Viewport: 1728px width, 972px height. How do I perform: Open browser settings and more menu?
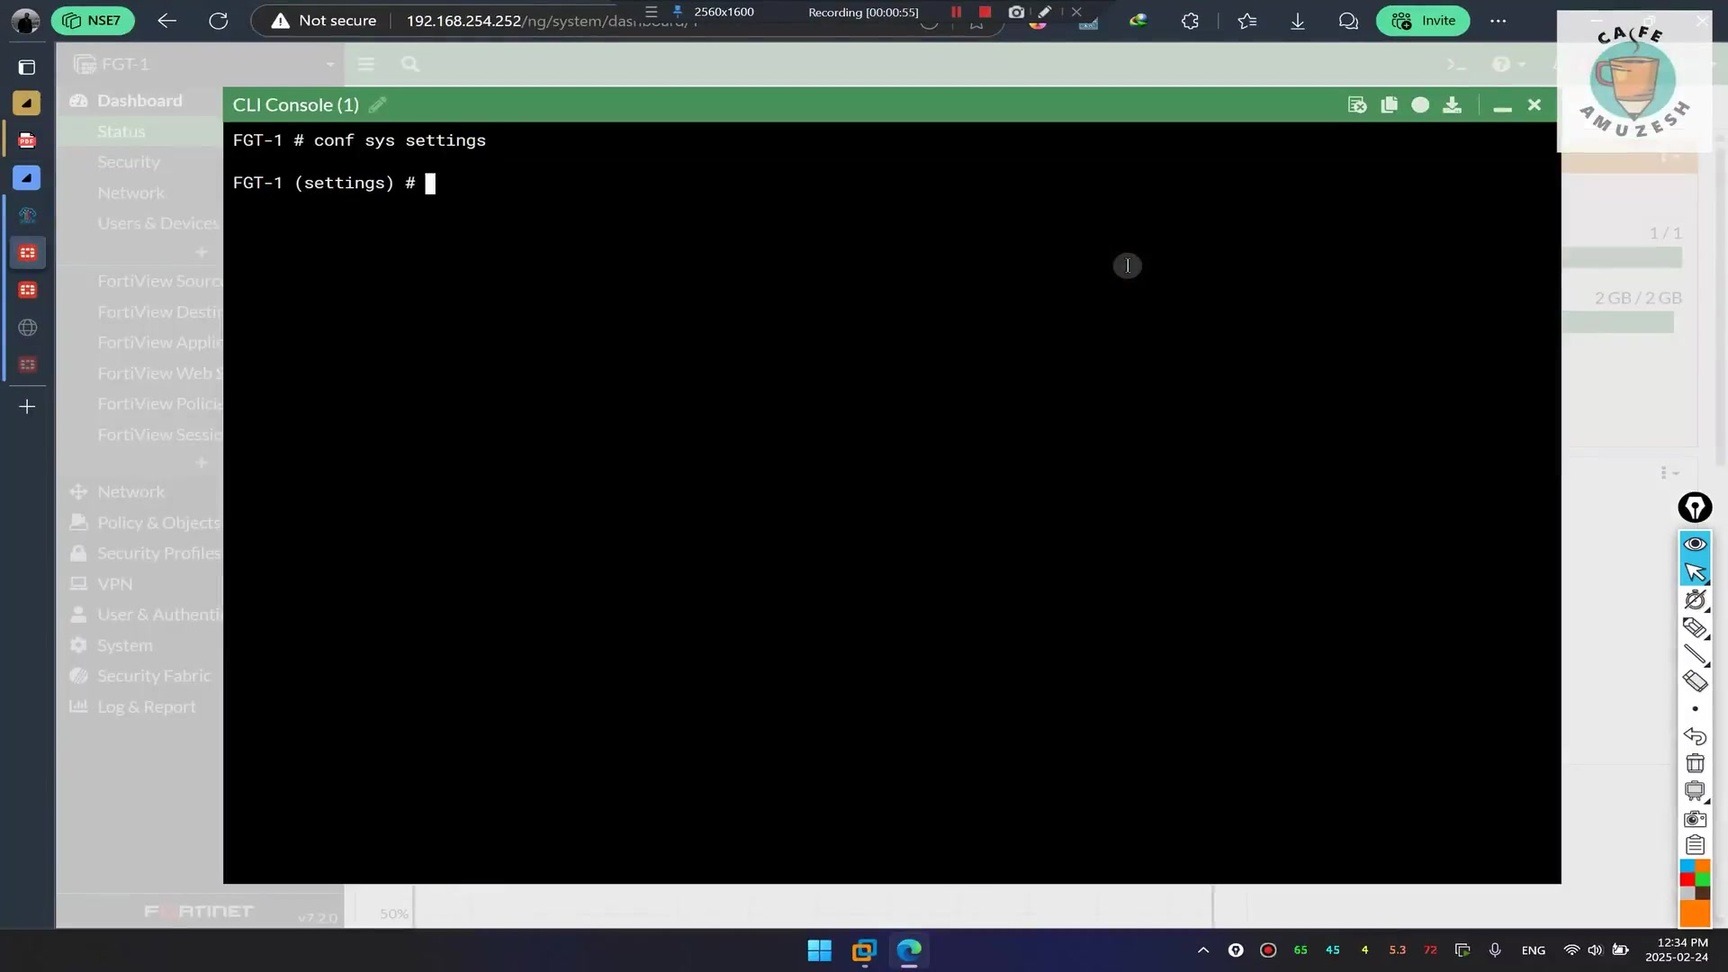pyautogui.click(x=1498, y=20)
